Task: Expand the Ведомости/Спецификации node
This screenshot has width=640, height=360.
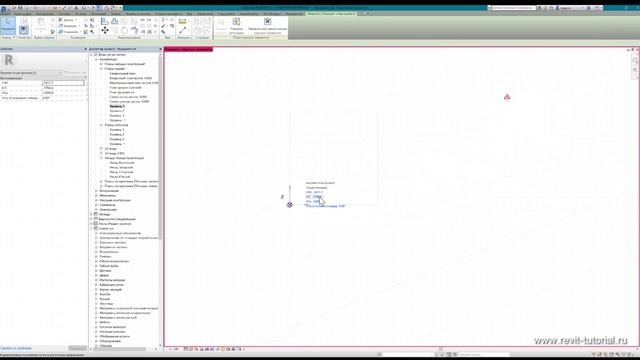Action: 91,219
